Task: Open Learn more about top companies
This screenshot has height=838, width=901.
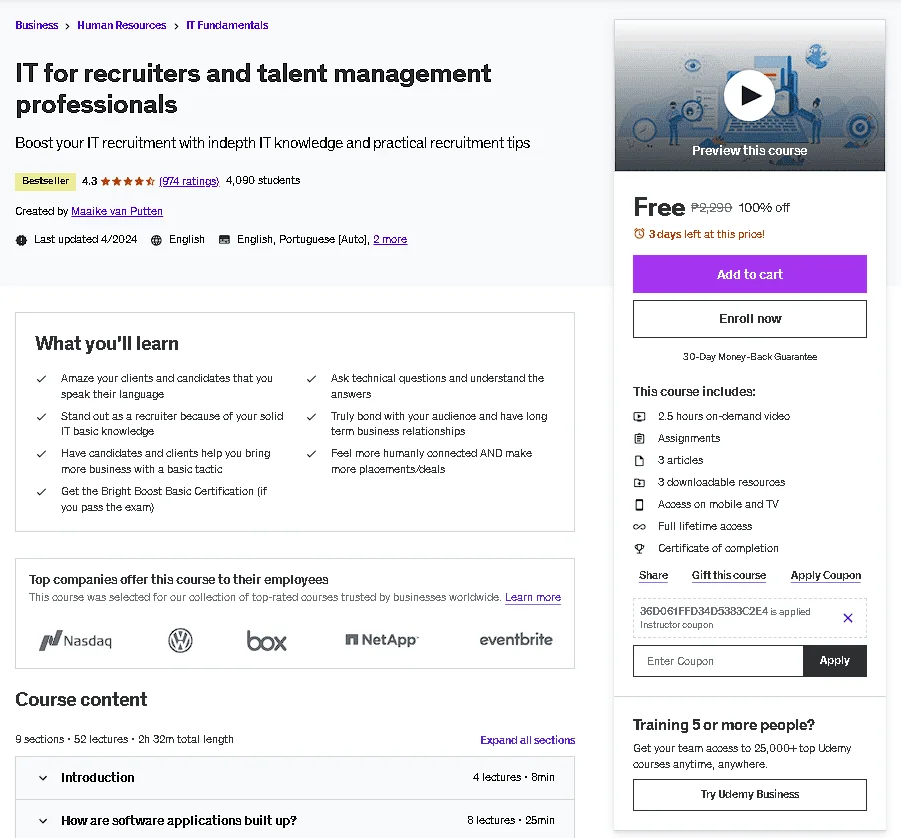Action: 533,597
